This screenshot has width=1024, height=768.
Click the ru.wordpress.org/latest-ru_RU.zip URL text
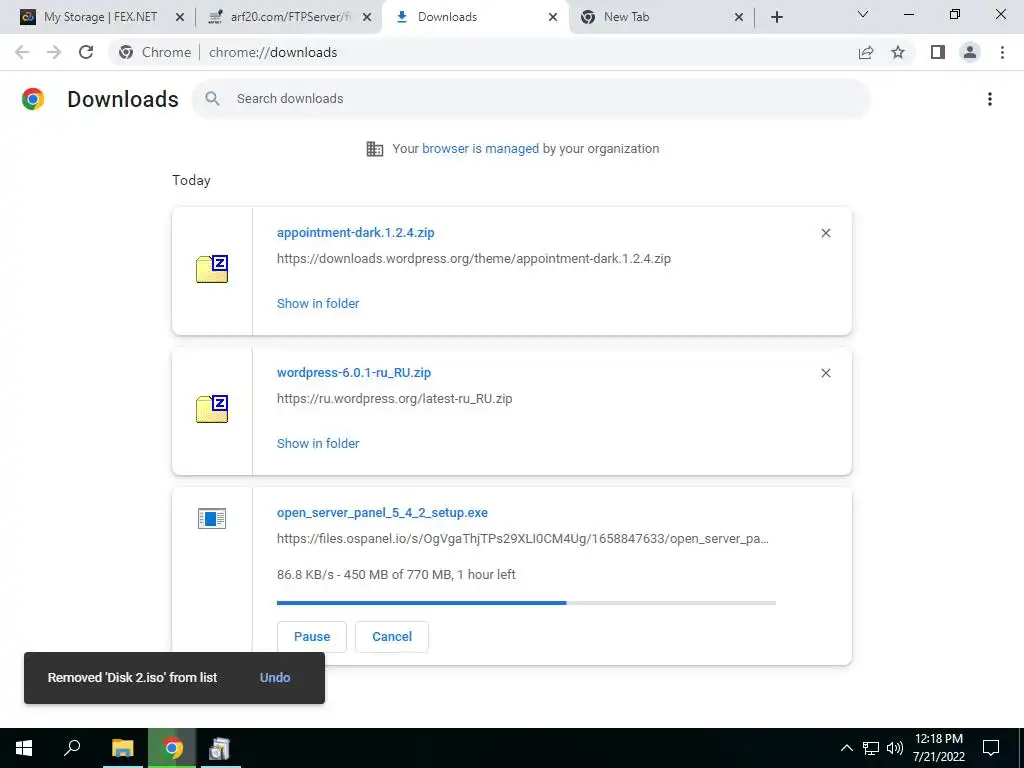coord(394,398)
